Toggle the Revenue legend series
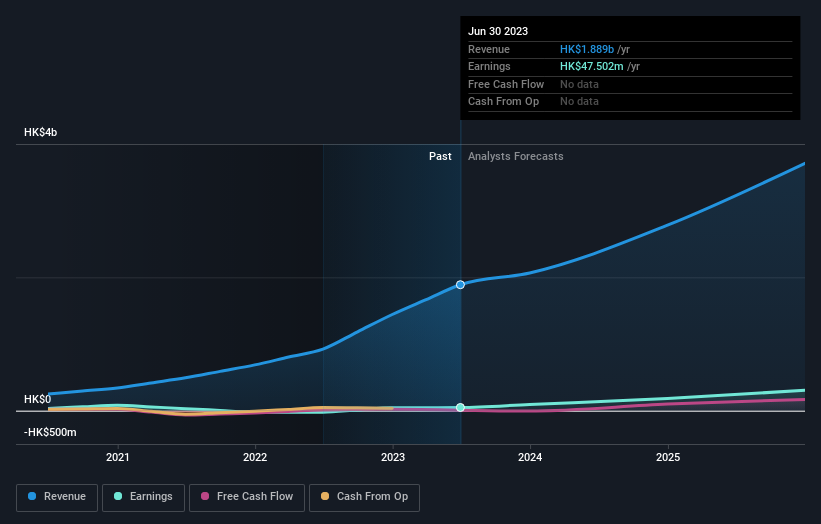821x524 pixels. 57,497
